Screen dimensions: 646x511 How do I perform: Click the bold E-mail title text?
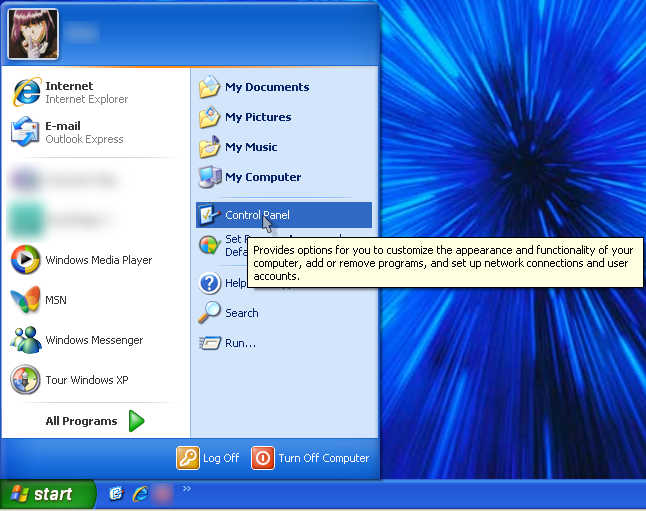[63, 126]
